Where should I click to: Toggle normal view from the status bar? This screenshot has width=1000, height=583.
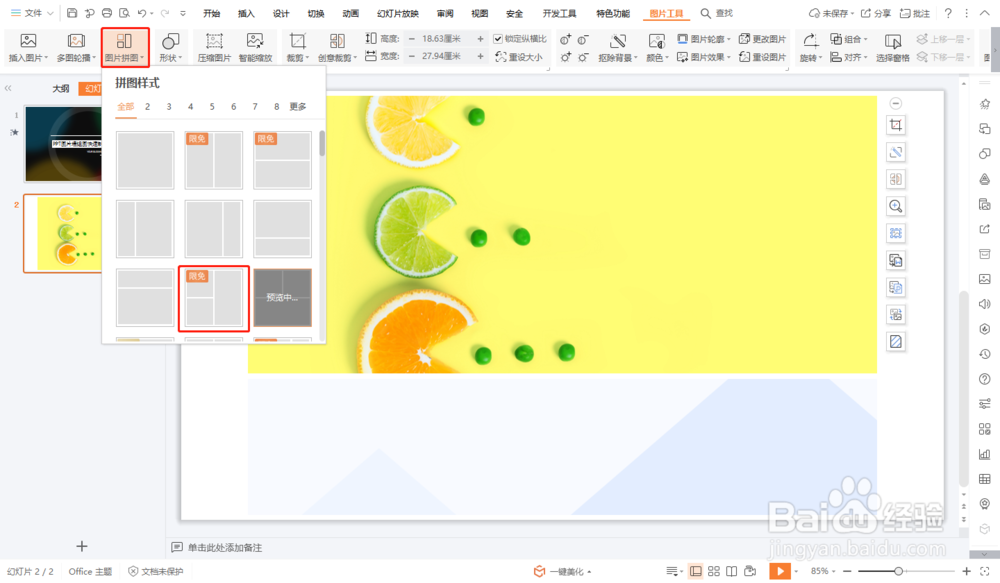[x=697, y=571]
